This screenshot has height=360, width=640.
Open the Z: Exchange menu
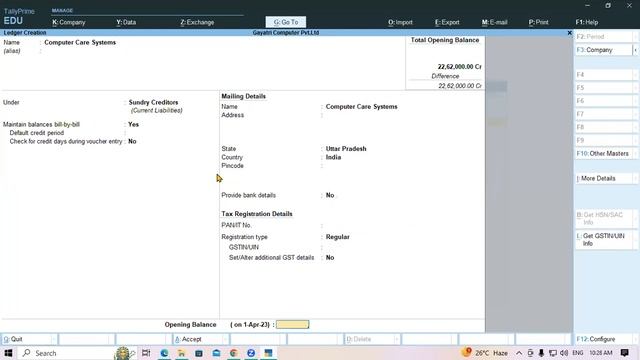point(197,22)
